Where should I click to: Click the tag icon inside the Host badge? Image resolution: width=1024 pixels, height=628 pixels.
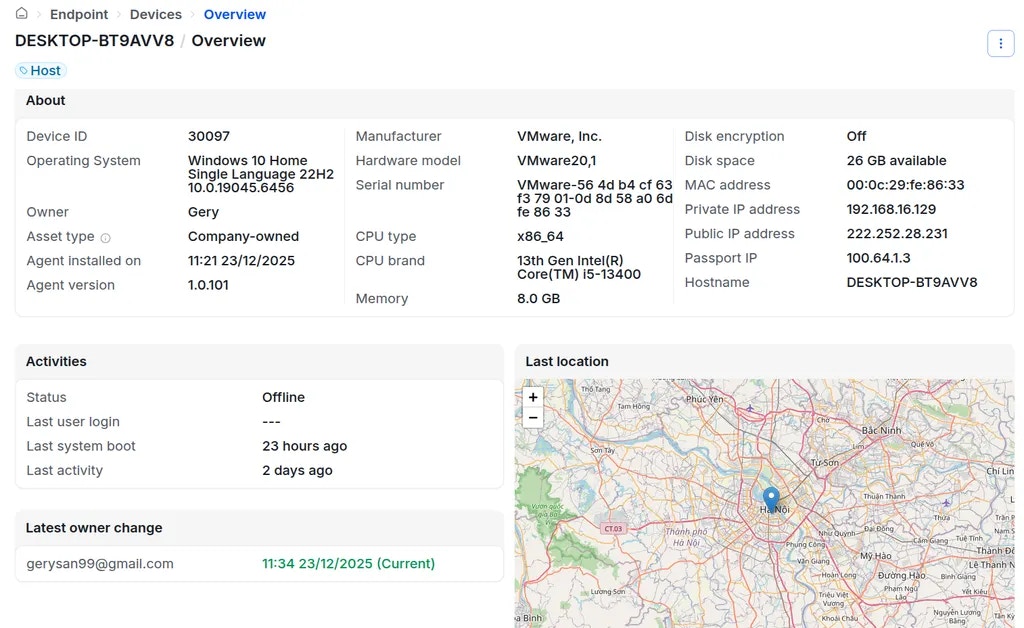26,70
